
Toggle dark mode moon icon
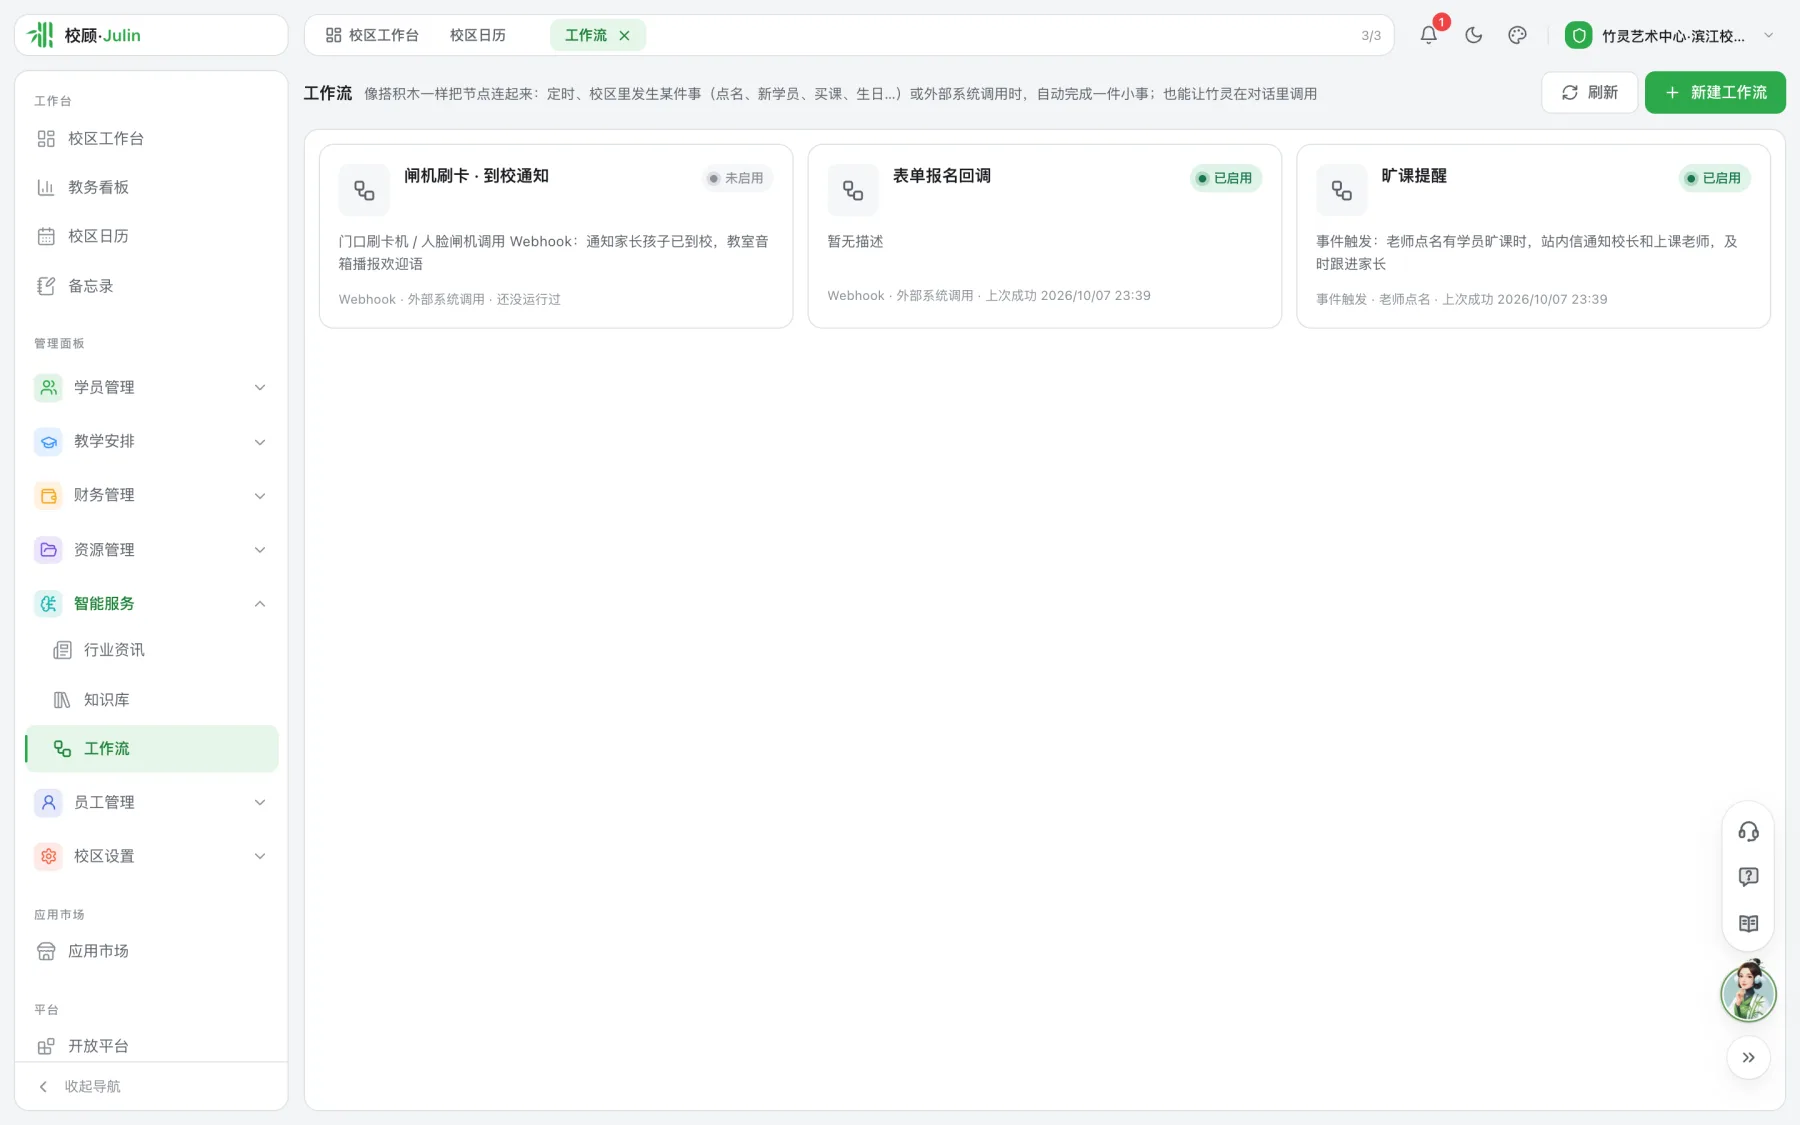[1473, 35]
